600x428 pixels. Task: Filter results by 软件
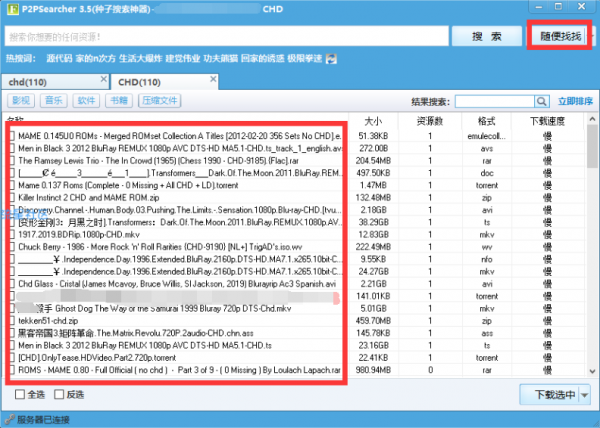(86, 101)
